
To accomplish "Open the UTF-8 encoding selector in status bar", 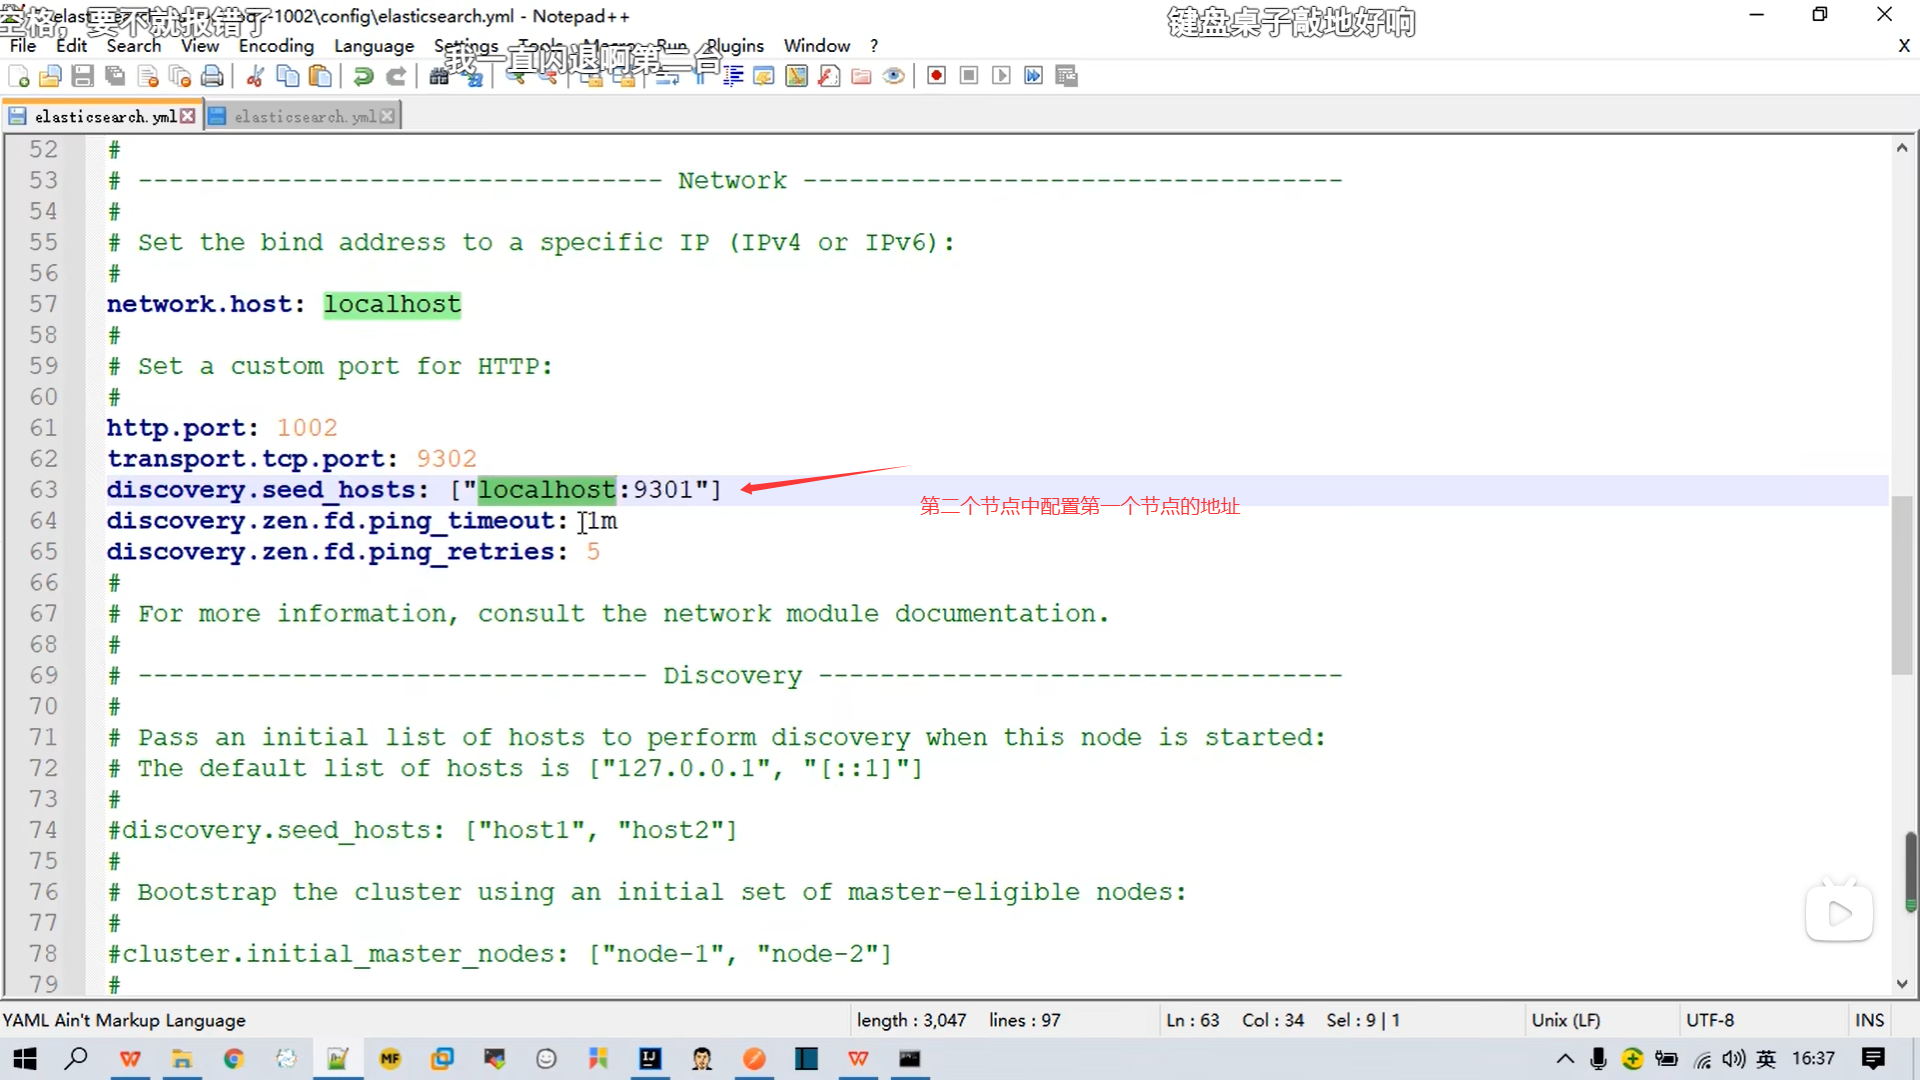I will [x=1709, y=1020].
